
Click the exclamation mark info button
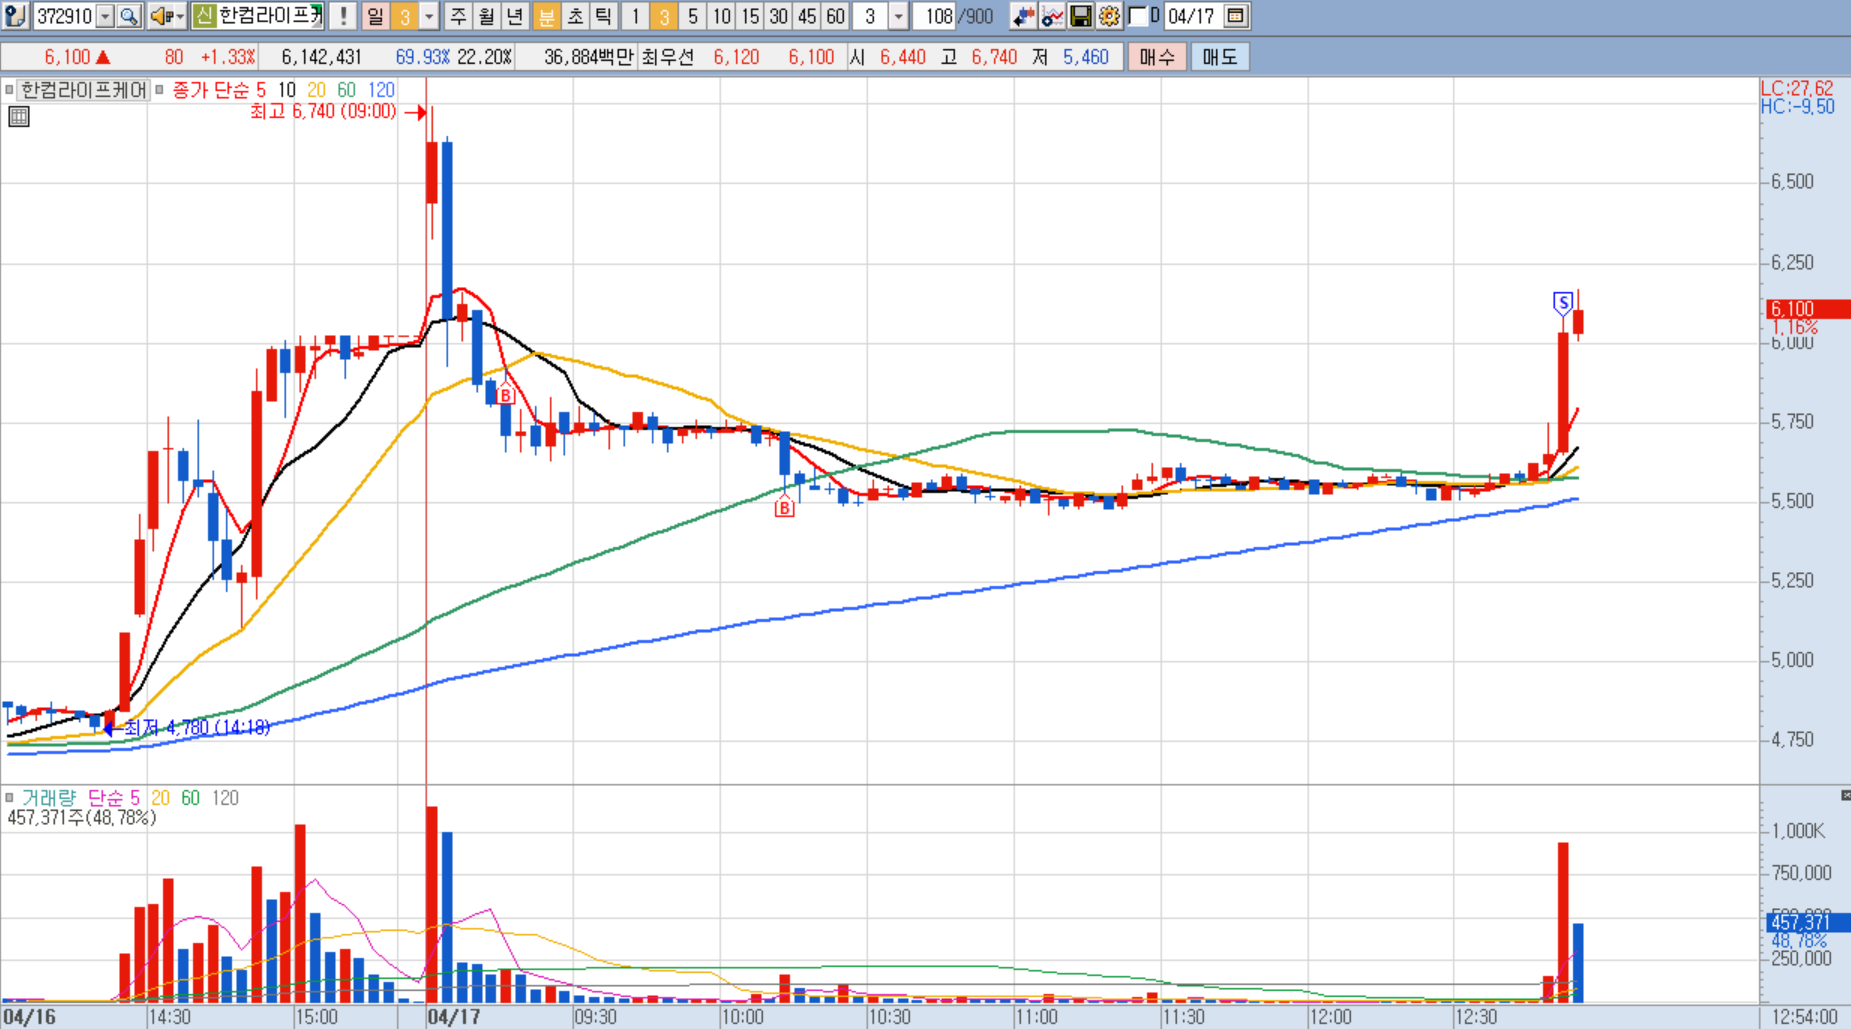[343, 16]
